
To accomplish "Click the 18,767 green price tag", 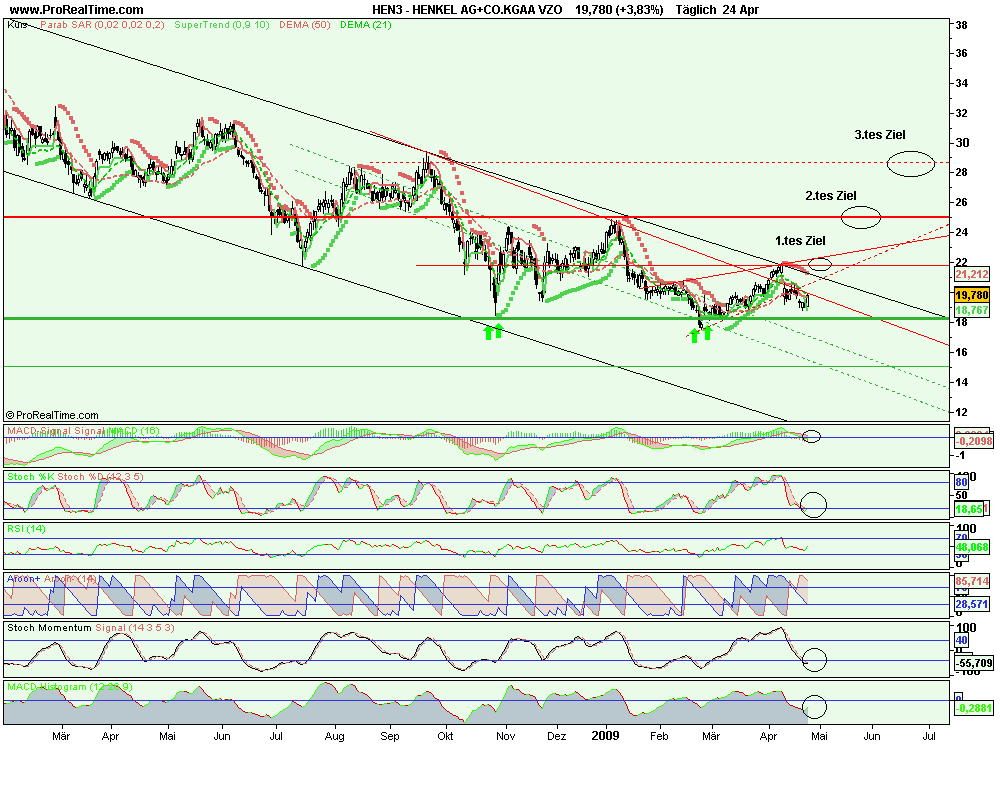I will pyautogui.click(x=971, y=310).
